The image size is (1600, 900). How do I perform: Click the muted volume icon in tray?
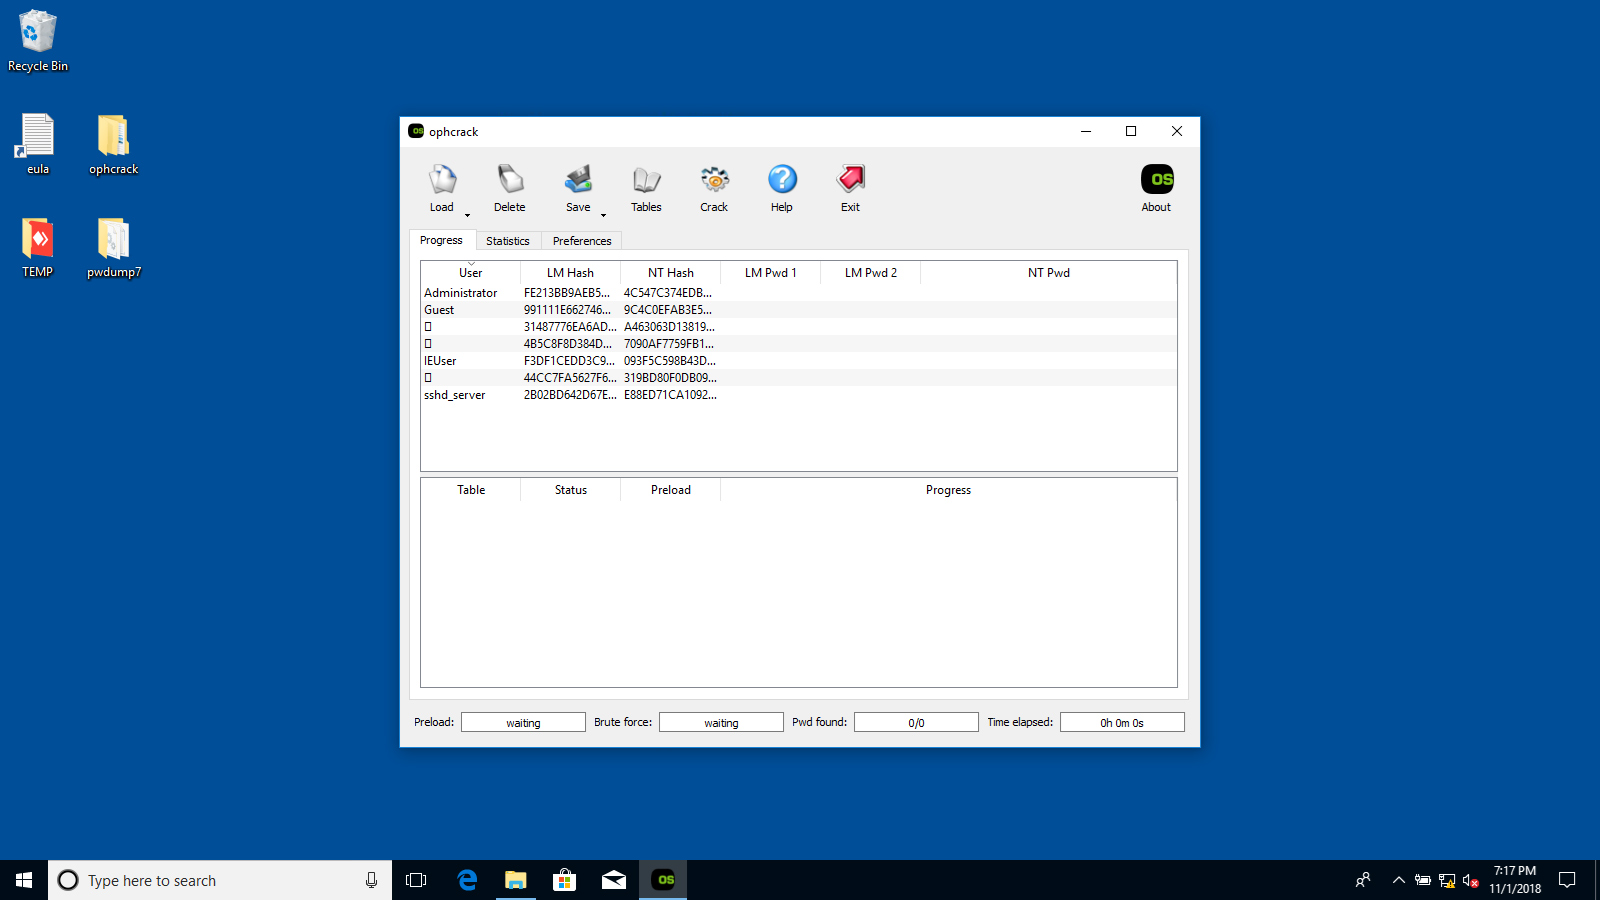point(1471,880)
